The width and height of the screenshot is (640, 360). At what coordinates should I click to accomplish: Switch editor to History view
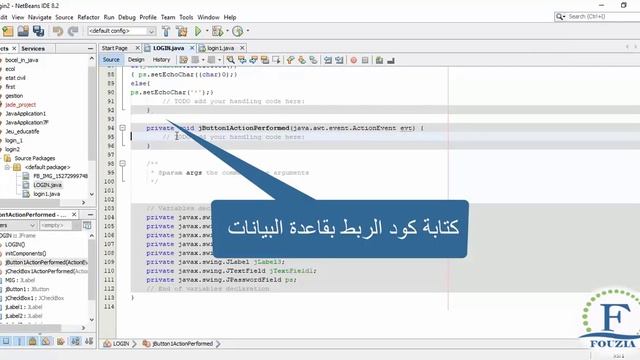161,60
